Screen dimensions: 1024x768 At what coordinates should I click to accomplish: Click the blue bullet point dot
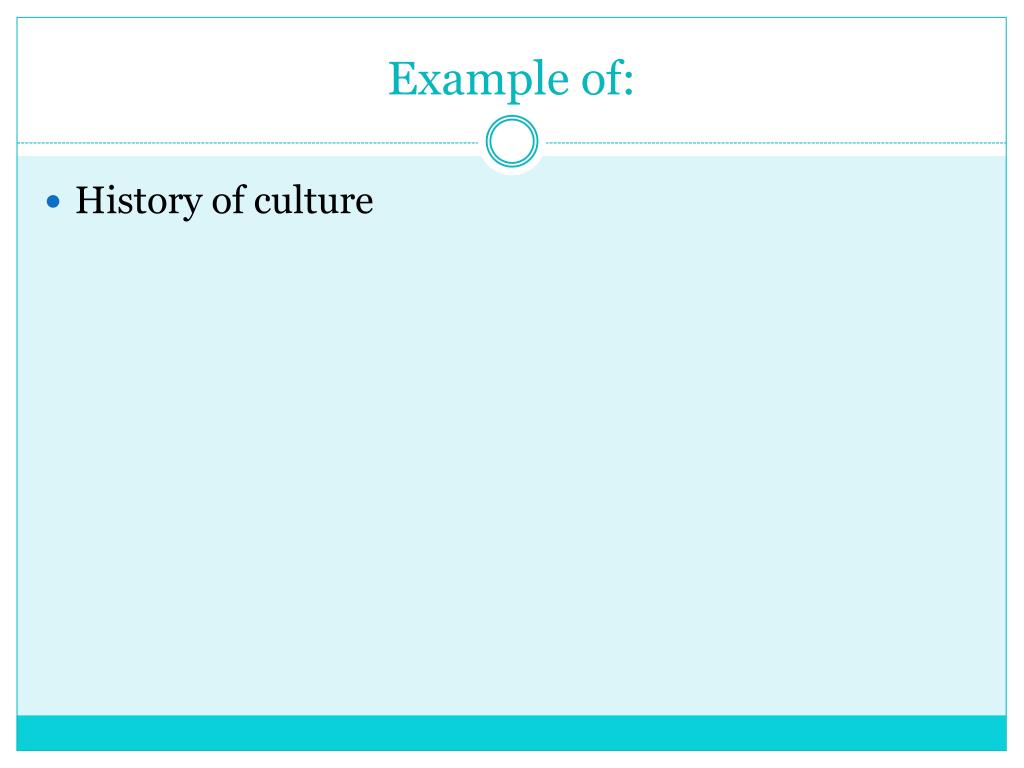pyautogui.click(x=54, y=202)
